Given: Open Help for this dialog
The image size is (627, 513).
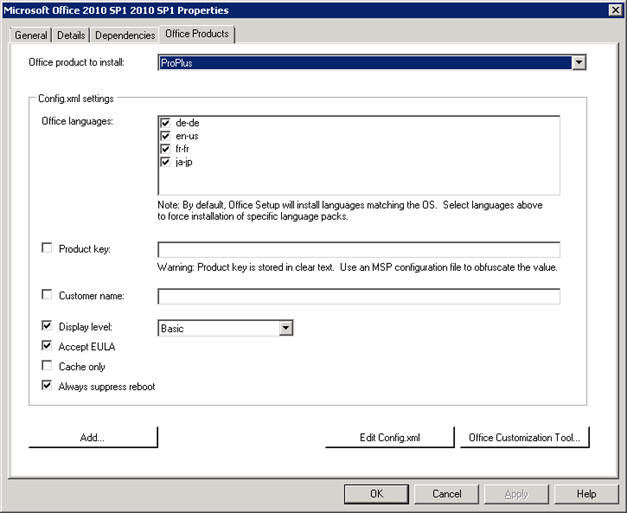Looking at the screenshot, I should [x=586, y=494].
